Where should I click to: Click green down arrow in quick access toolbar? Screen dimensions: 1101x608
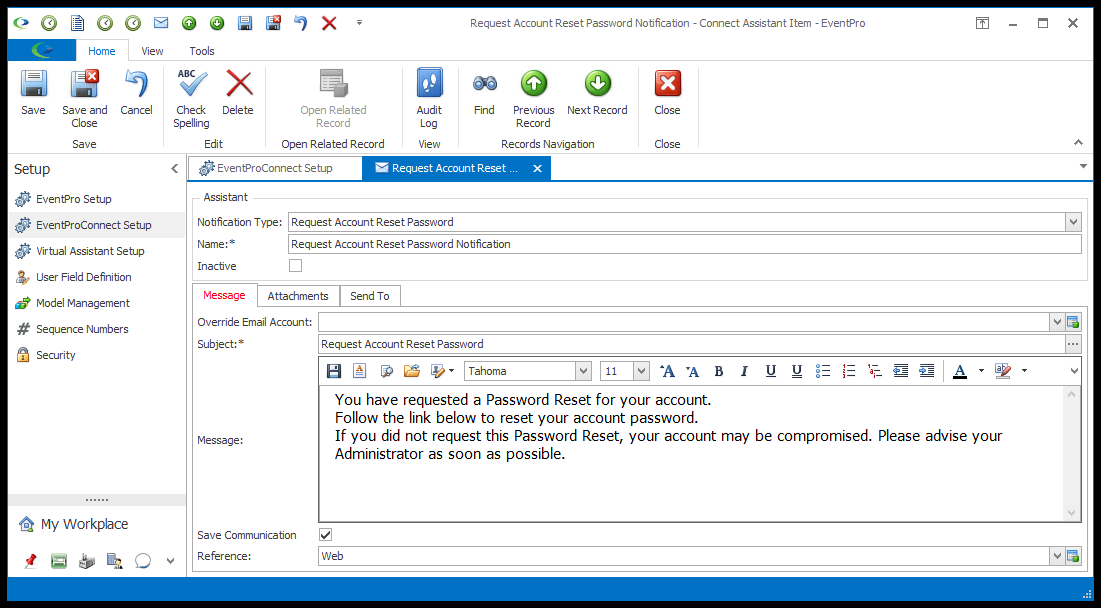[x=217, y=23]
